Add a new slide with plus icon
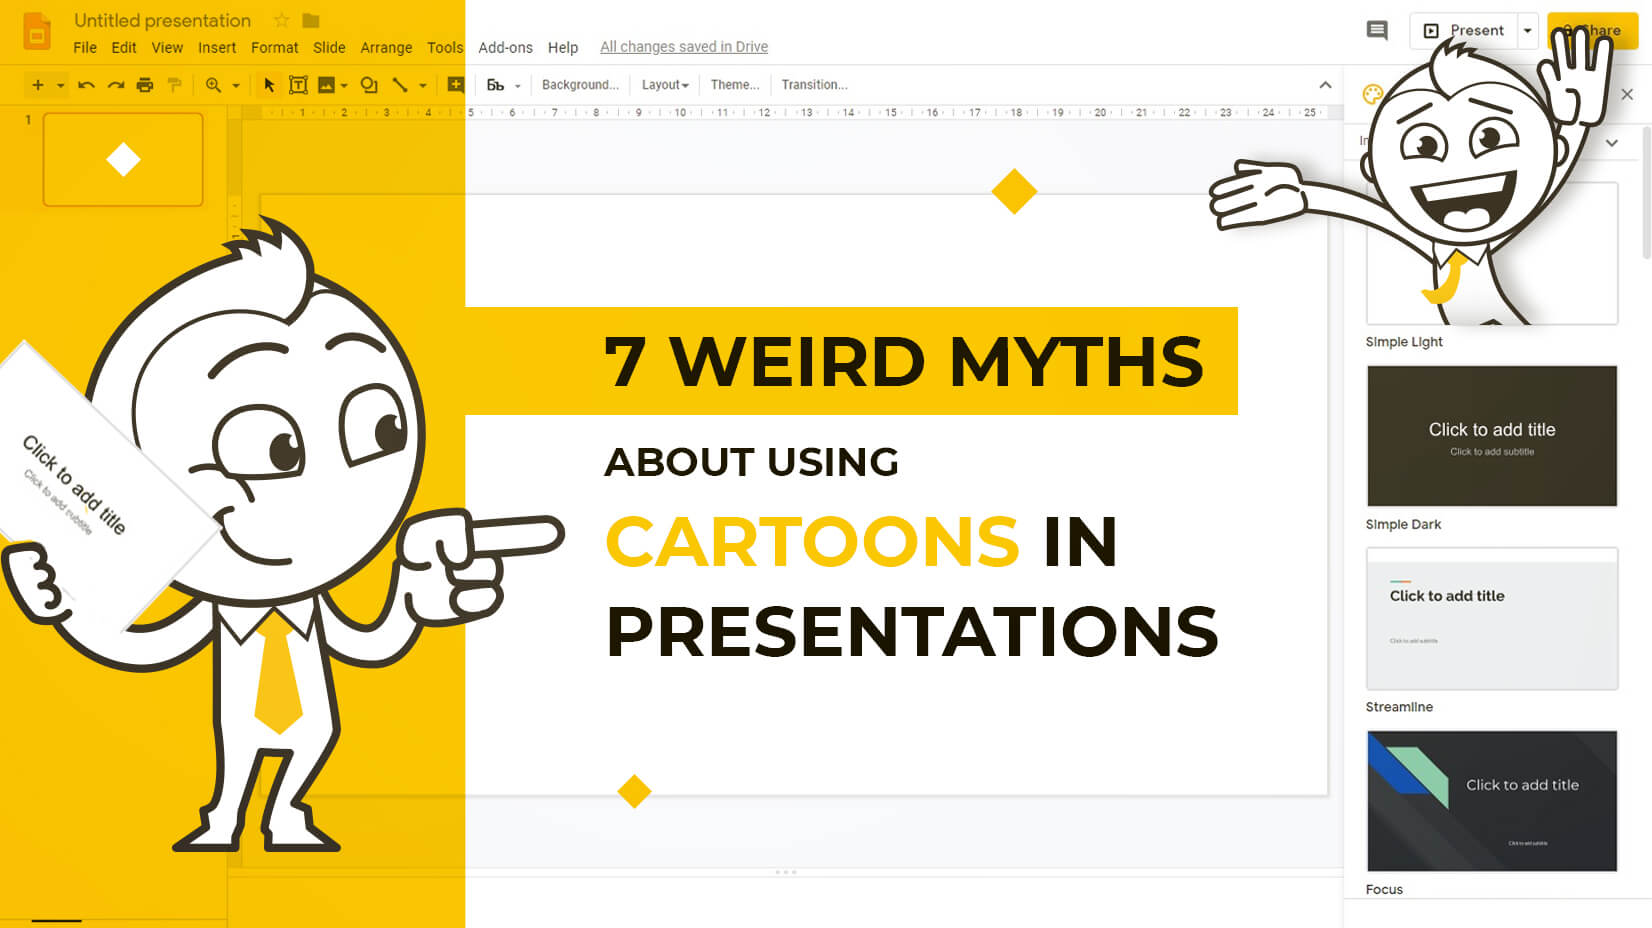The height and width of the screenshot is (928, 1652). pyautogui.click(x=38, y=85)
